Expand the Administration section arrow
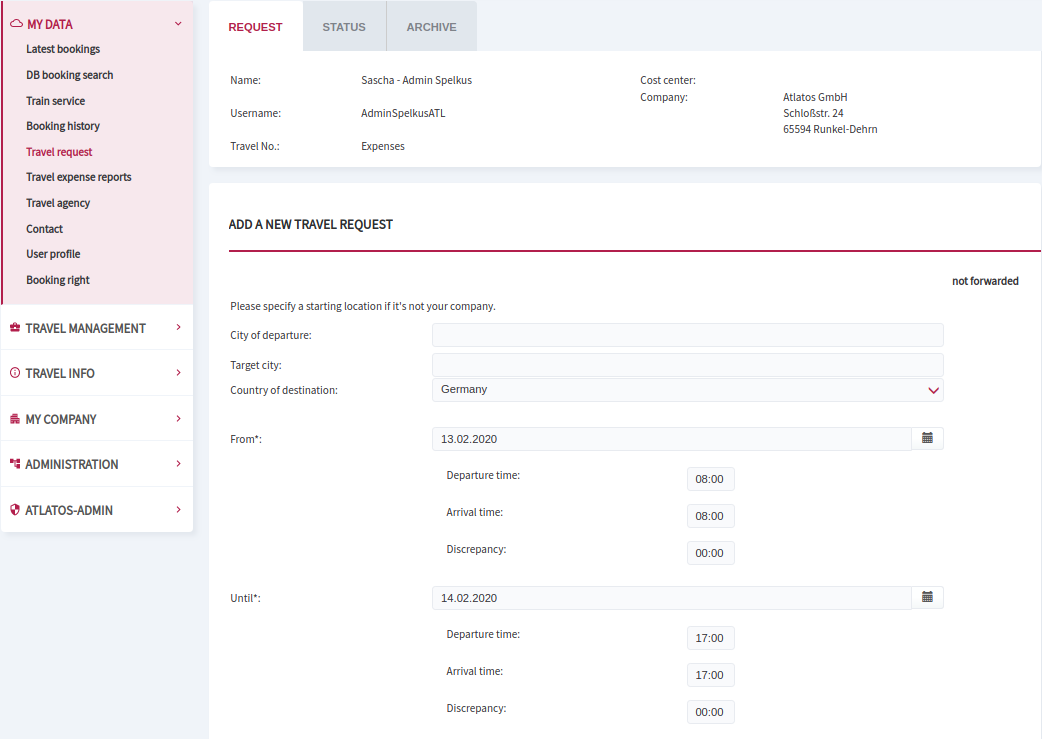The width and height of the screenshot is (1042, 739). (x=178, y=463)
